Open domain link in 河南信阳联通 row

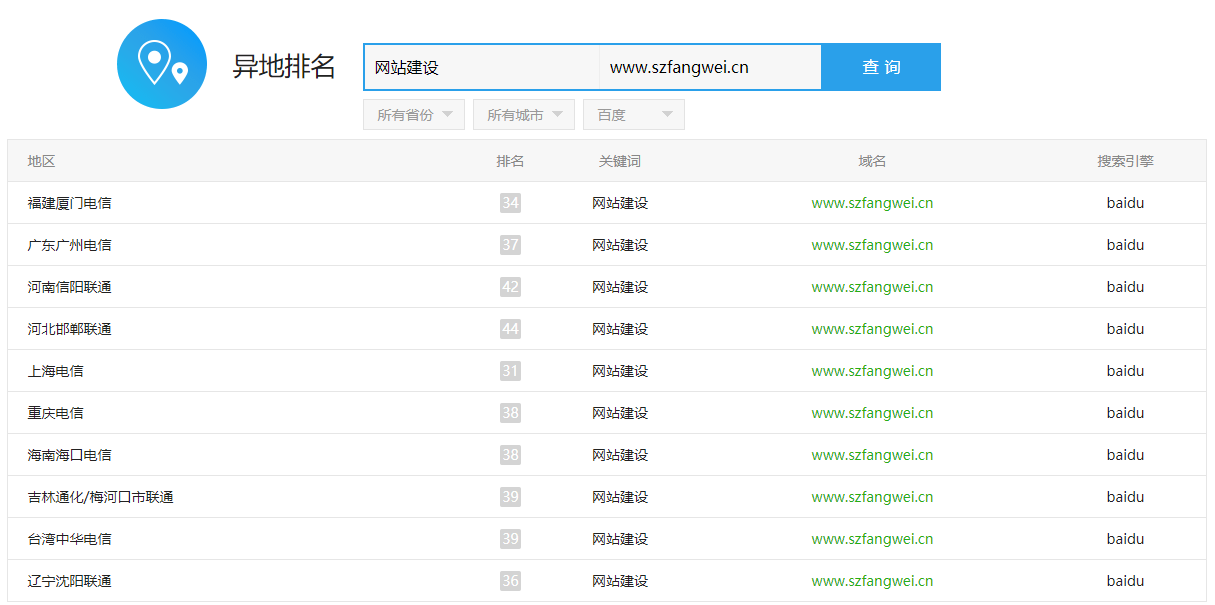click(x=872, y=287)
